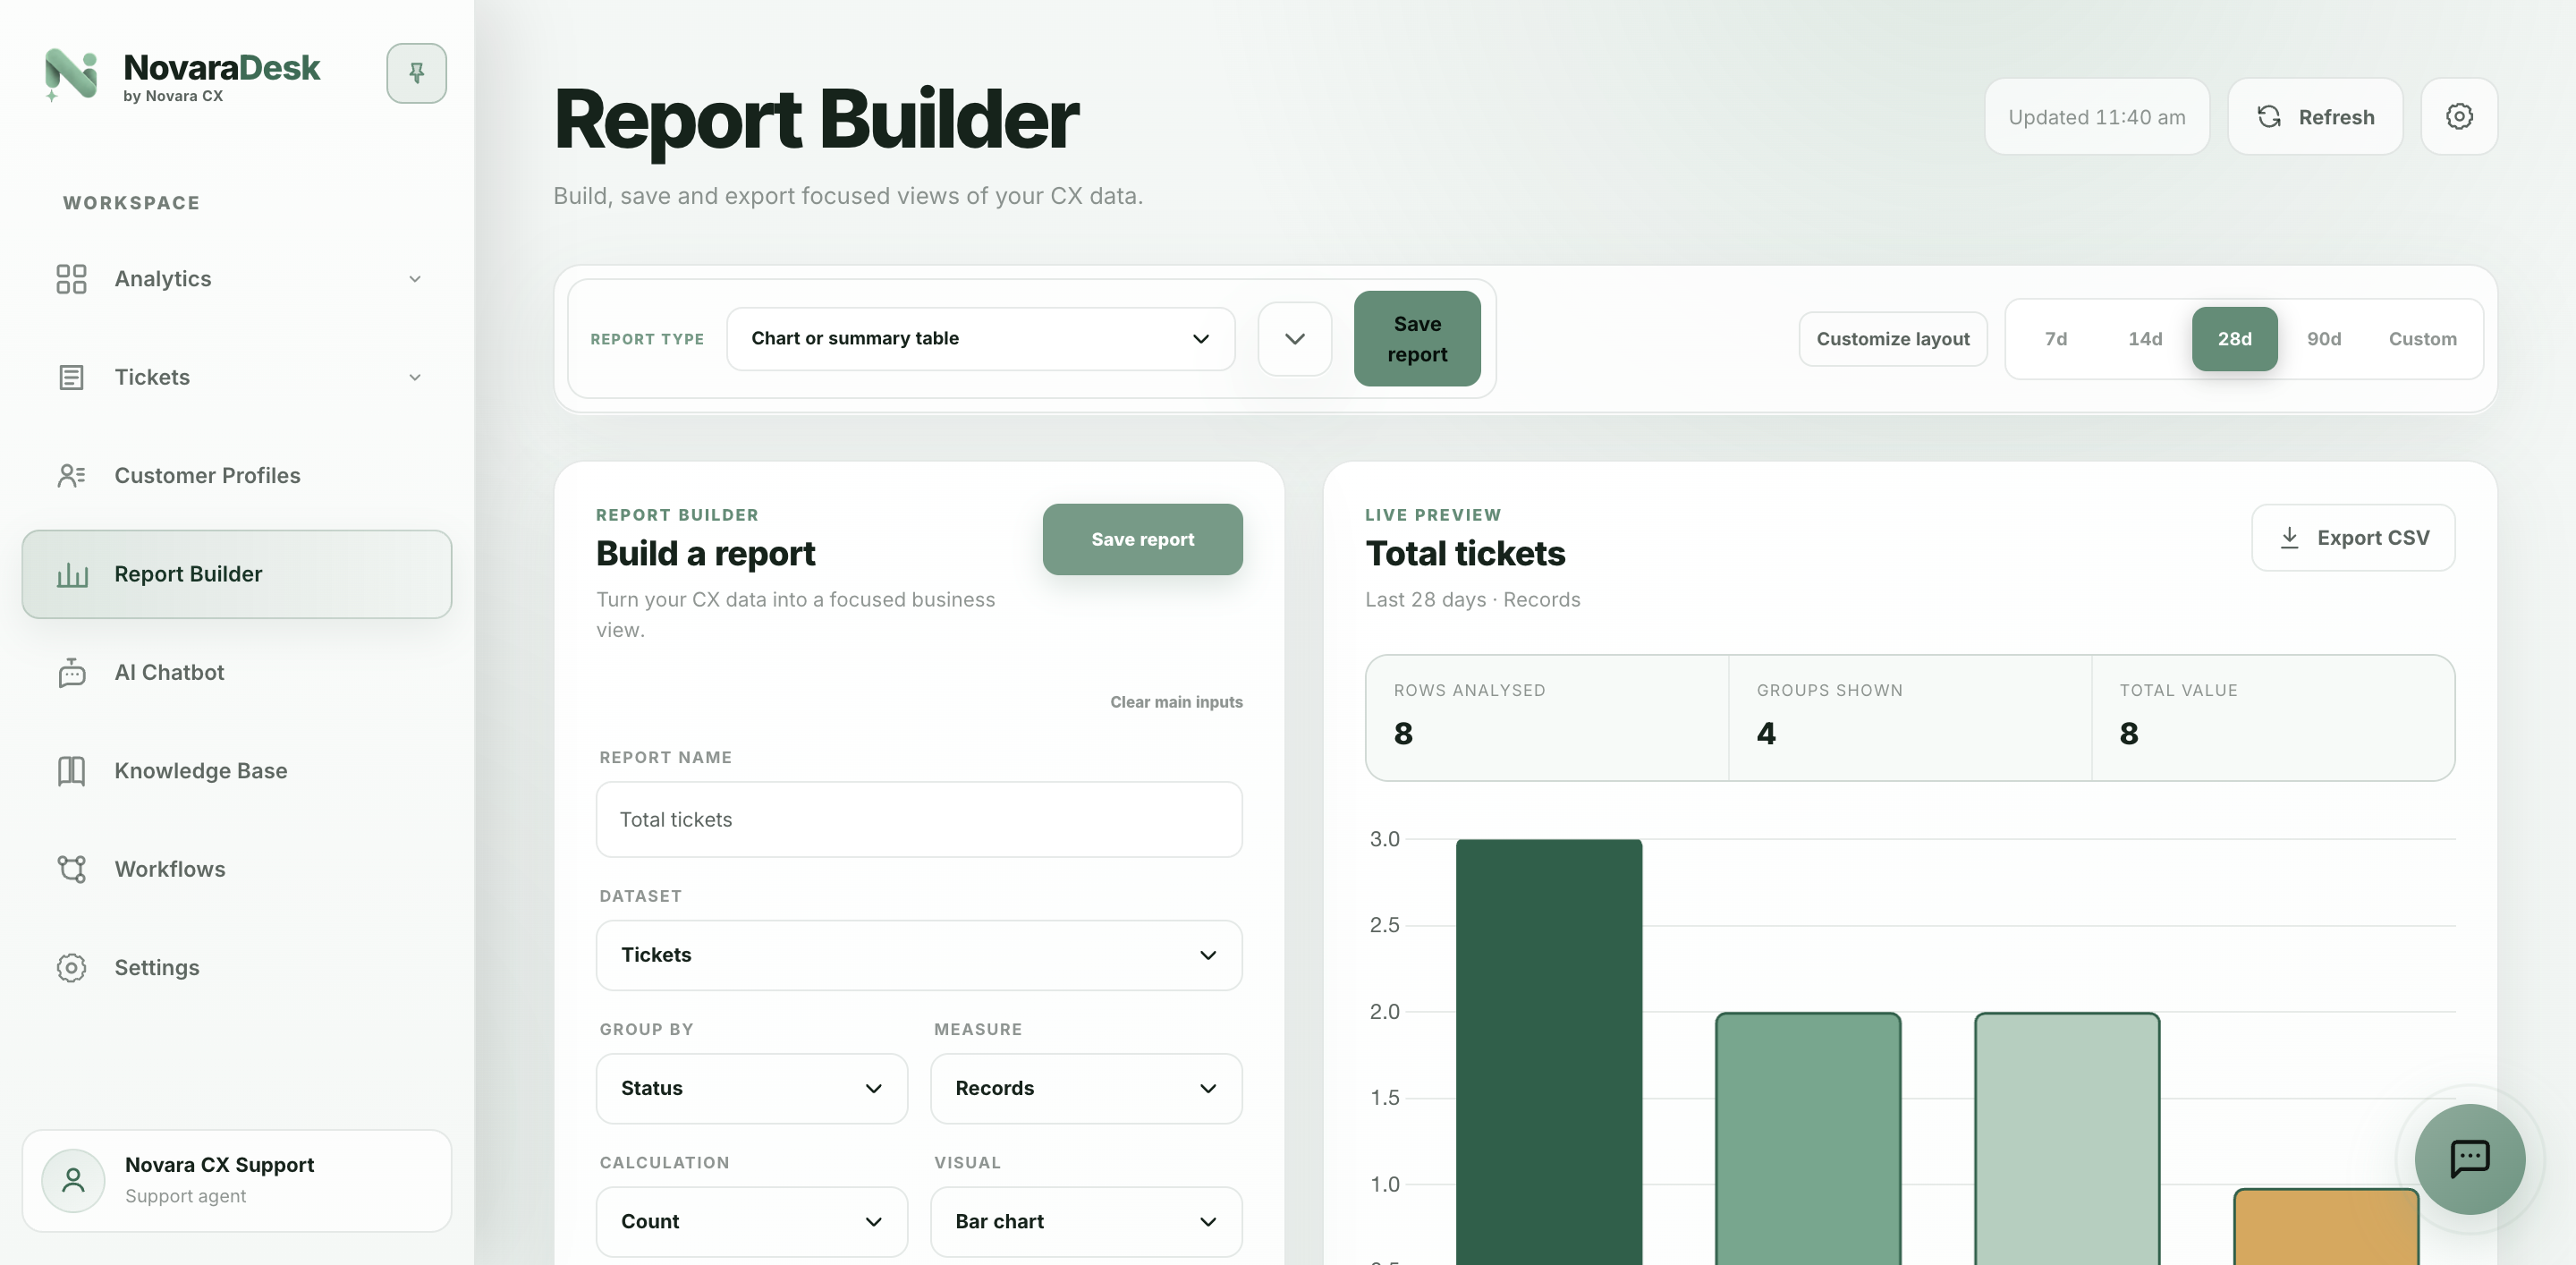Select the Custom date range
Viewport: 2576px width, 1265px height.
2422,339
